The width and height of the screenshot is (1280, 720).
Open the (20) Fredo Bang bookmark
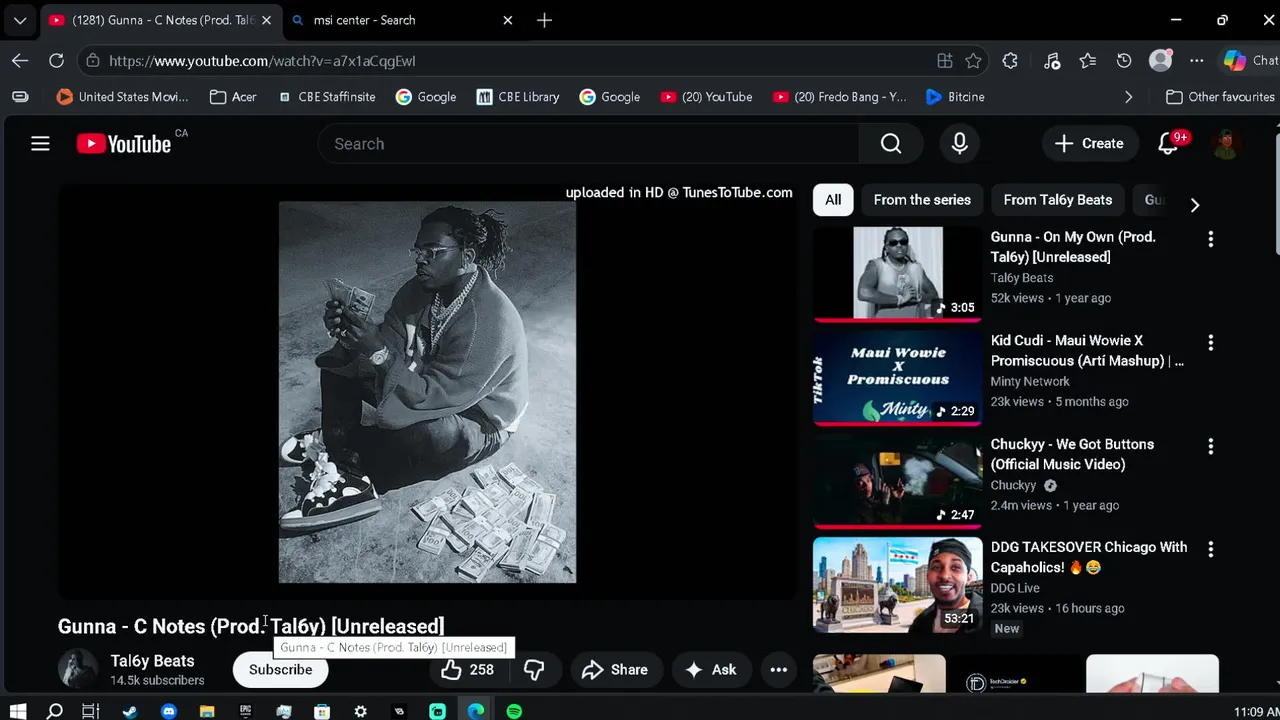(x=840, y=97)
